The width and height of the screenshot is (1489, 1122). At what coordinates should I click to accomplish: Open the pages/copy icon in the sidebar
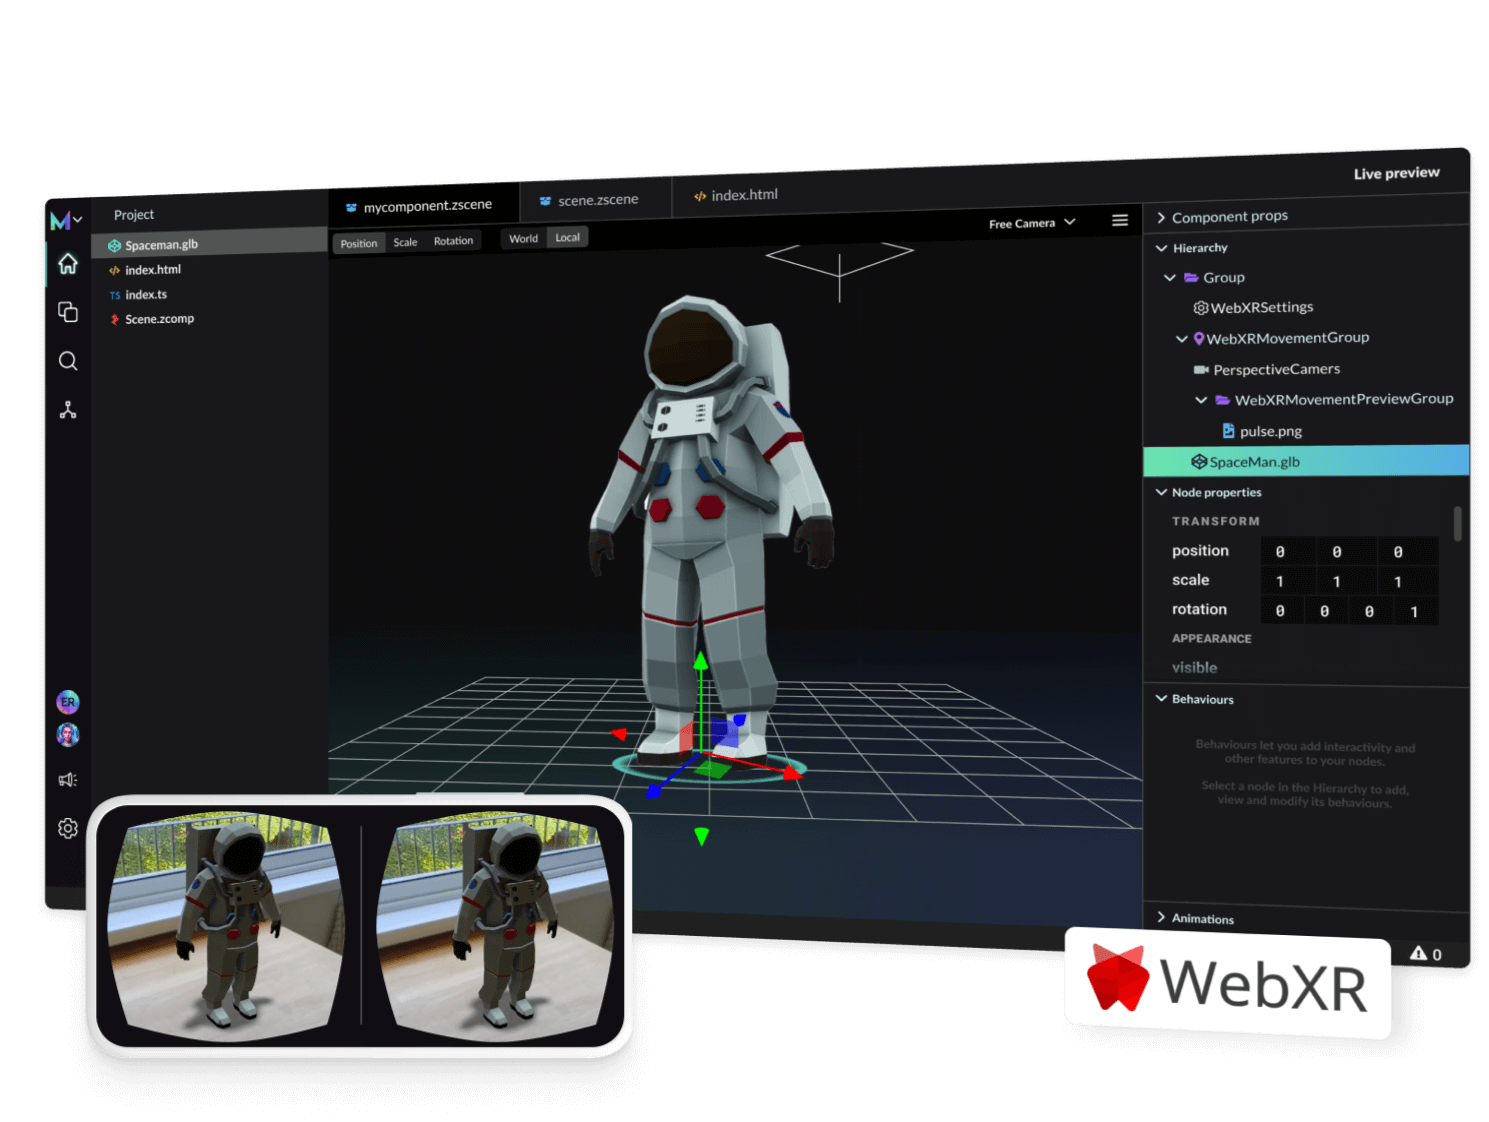coord(67,312)
